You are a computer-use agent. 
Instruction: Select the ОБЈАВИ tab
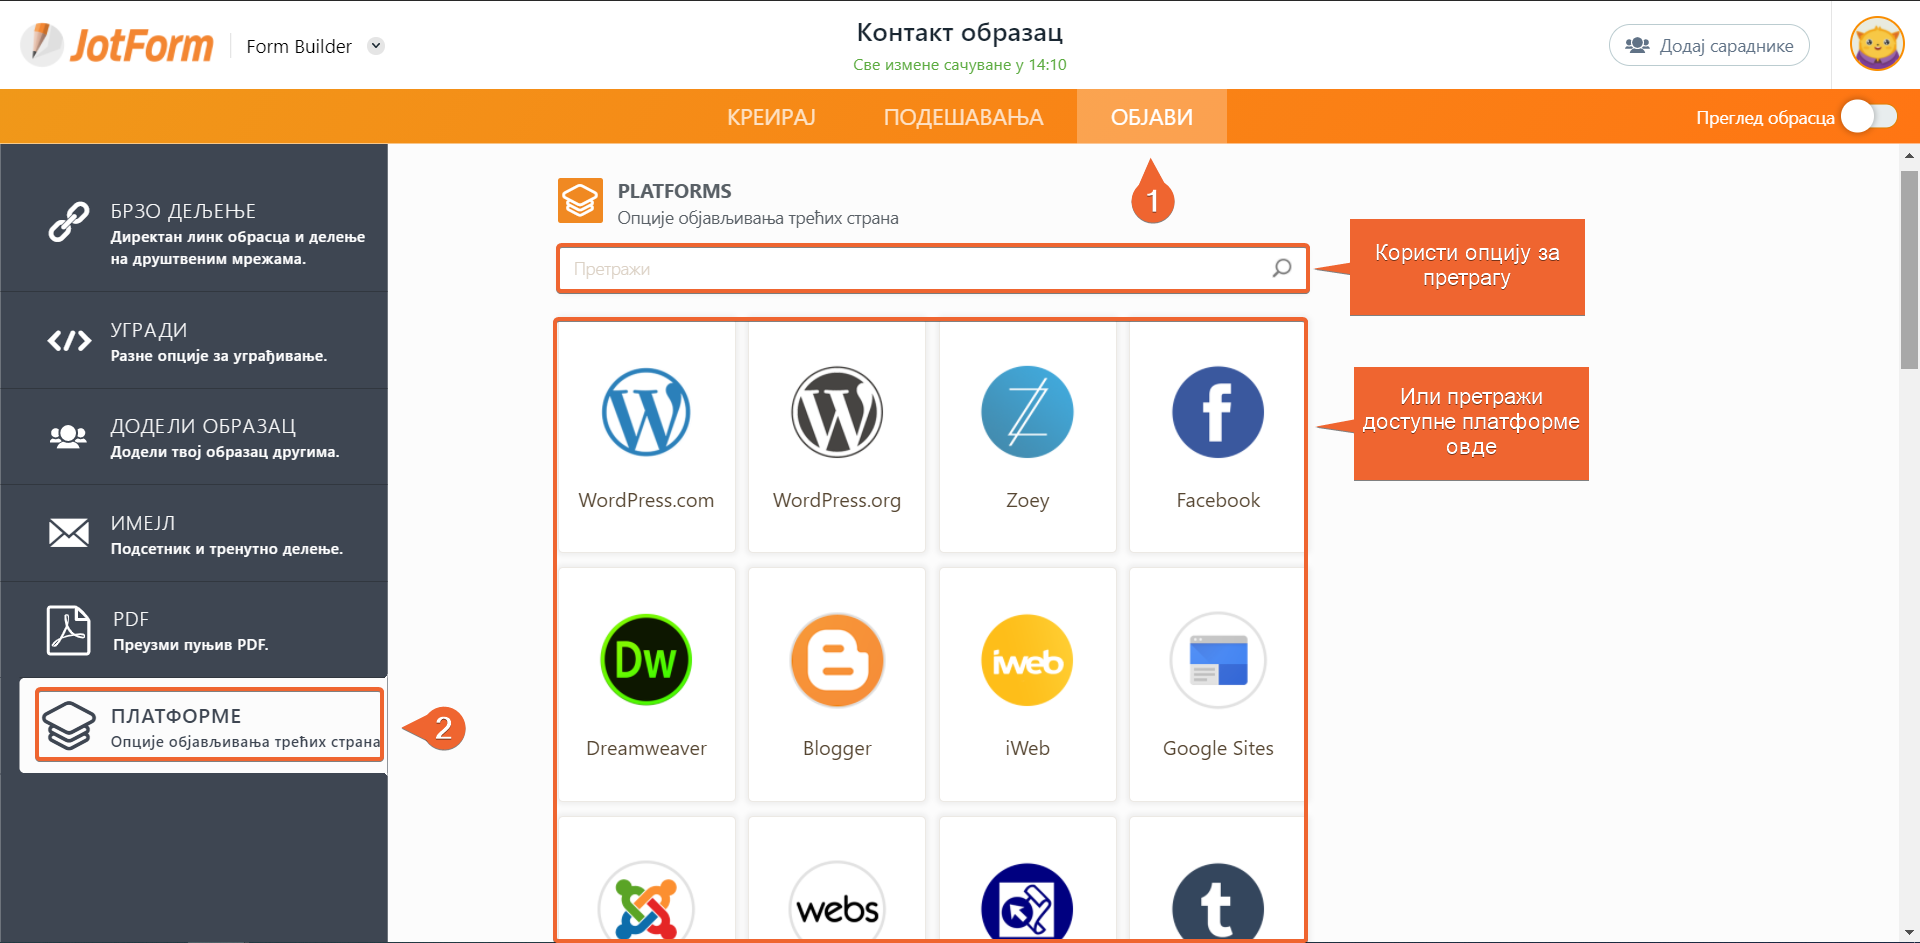(x=1152, y=117)
